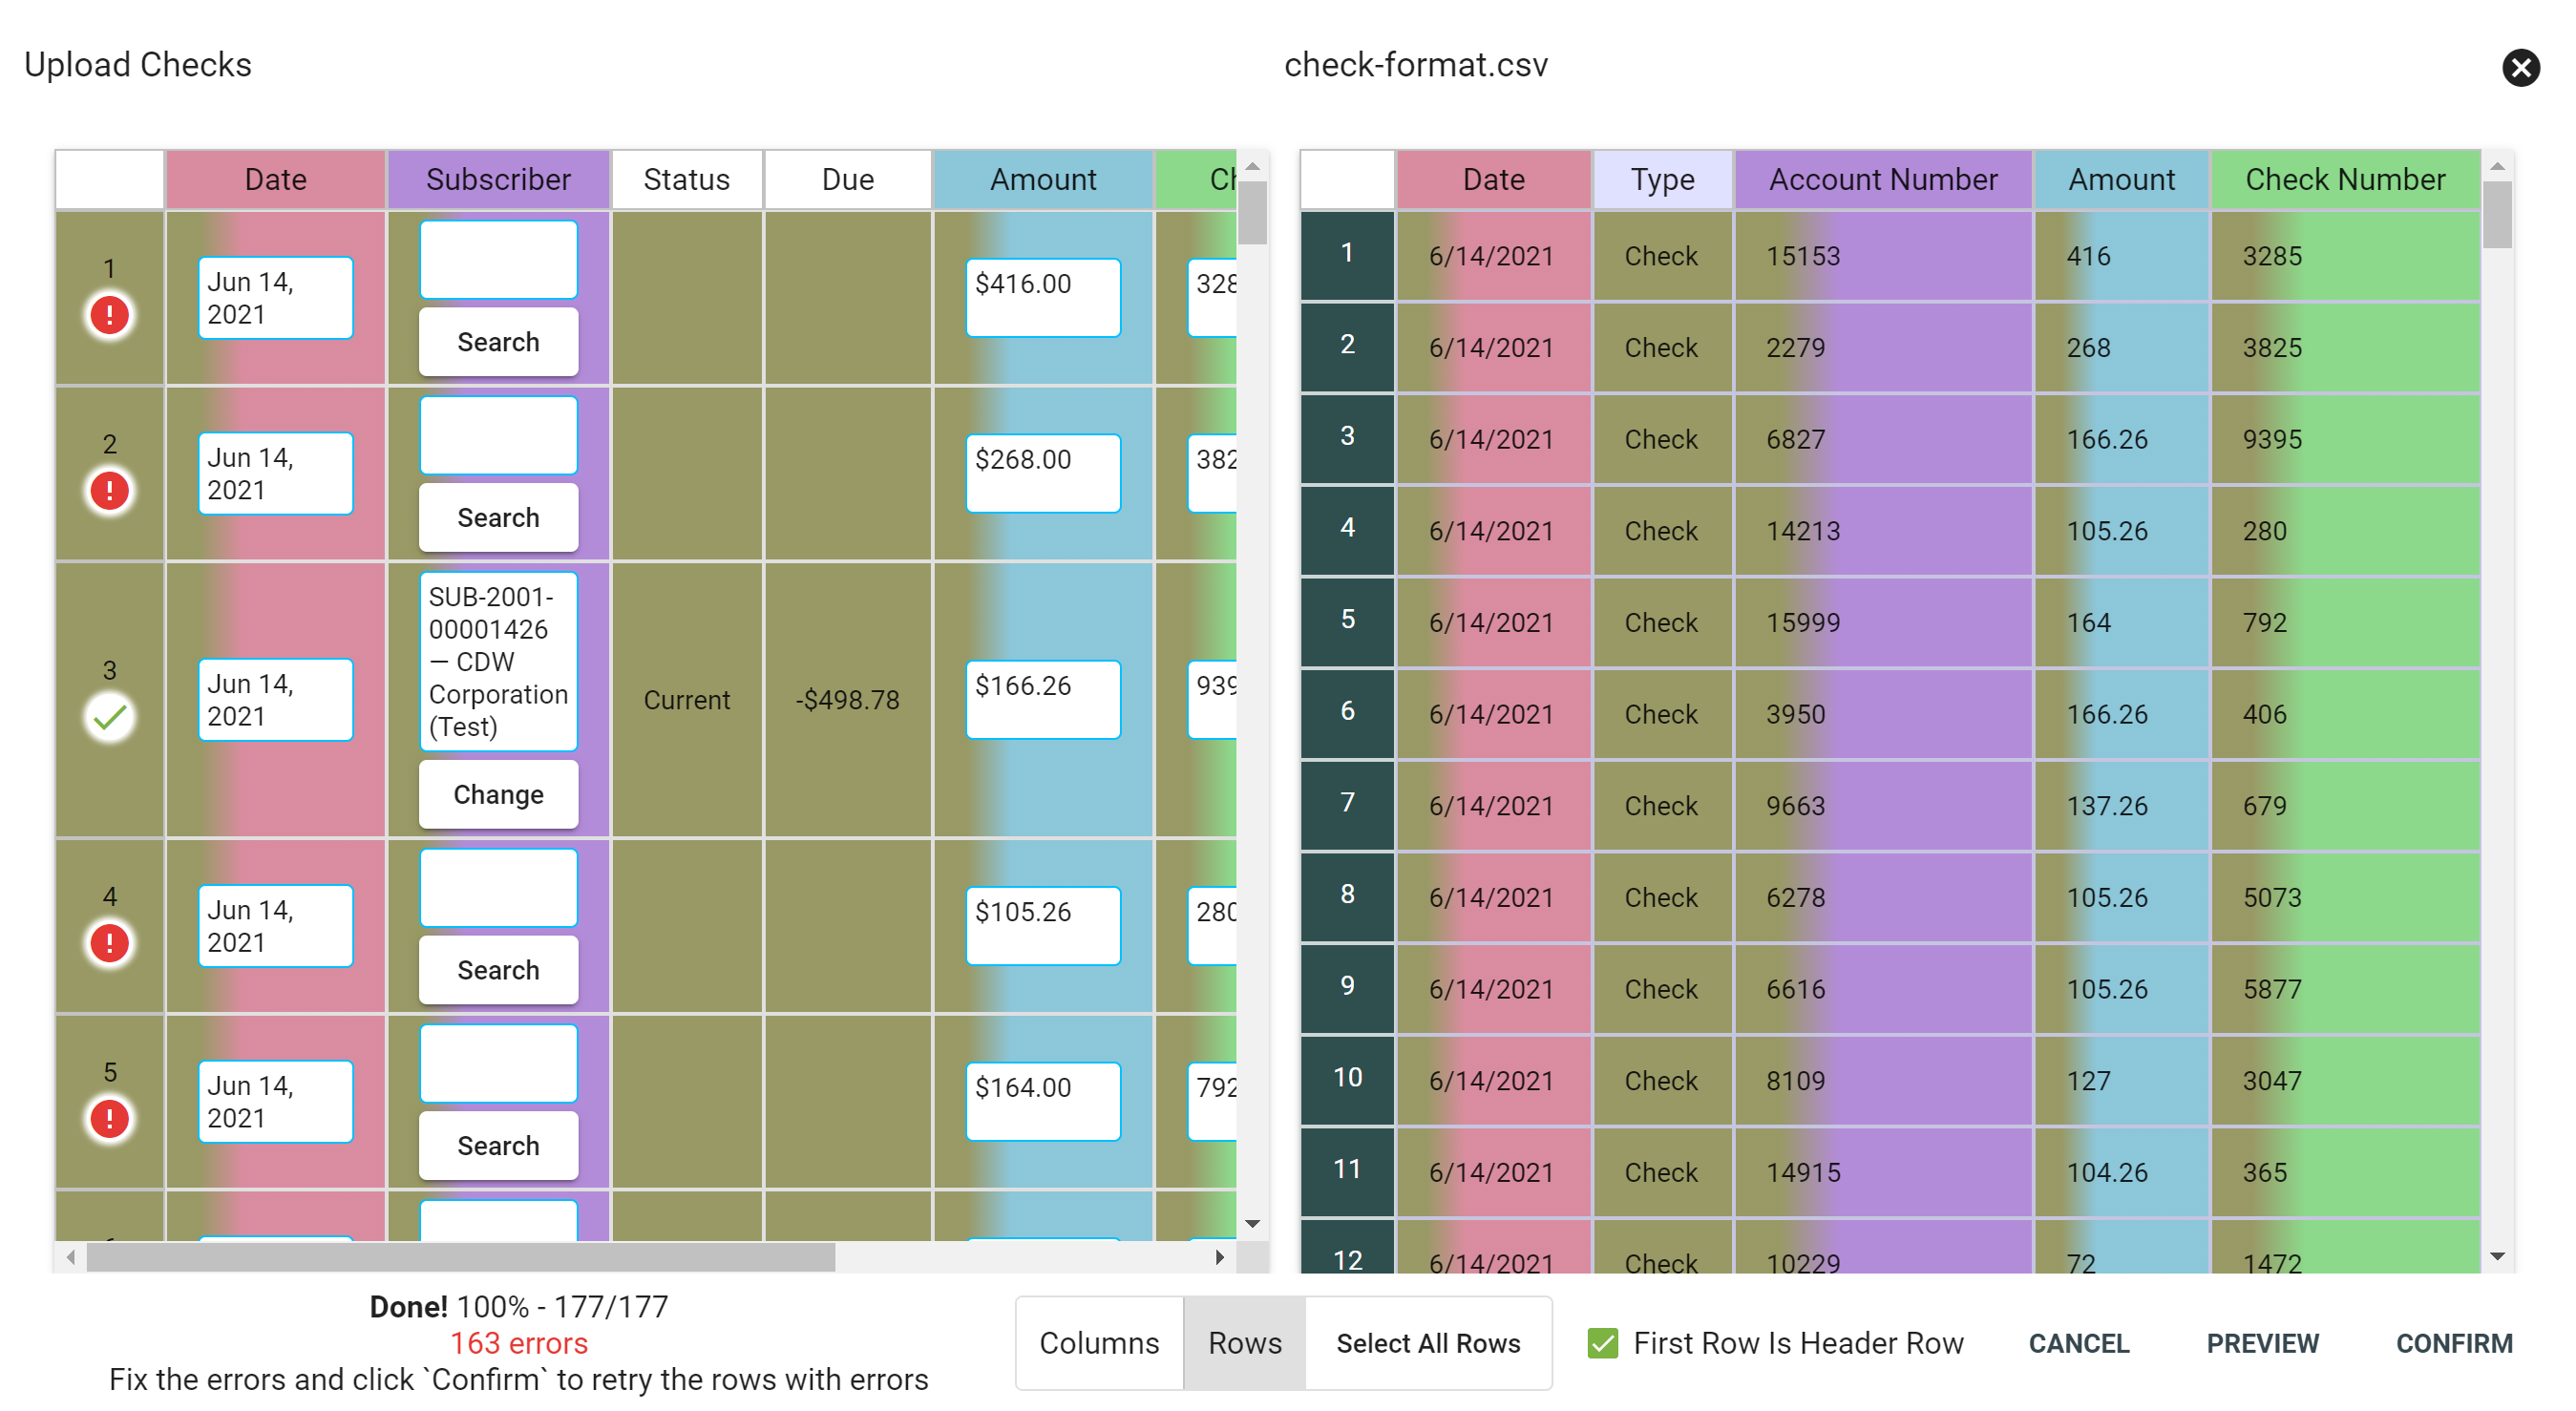Click check number 5073 cell
The image size is (2576, 1411).
tap(2345, 897)
